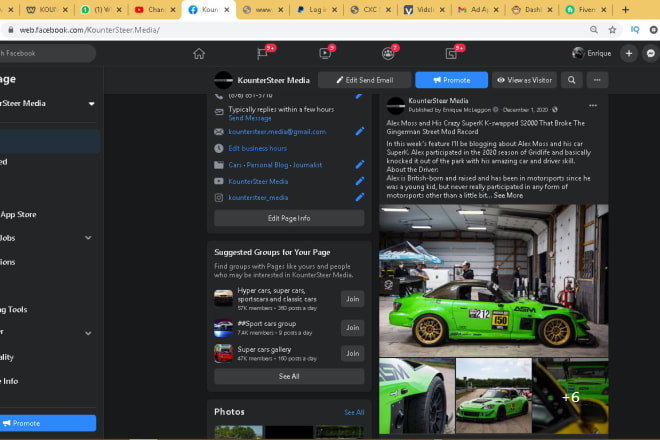Viewport: 660px width, 440px height.
Task: Search the page with magnifier icon
Action: [571, 80]
